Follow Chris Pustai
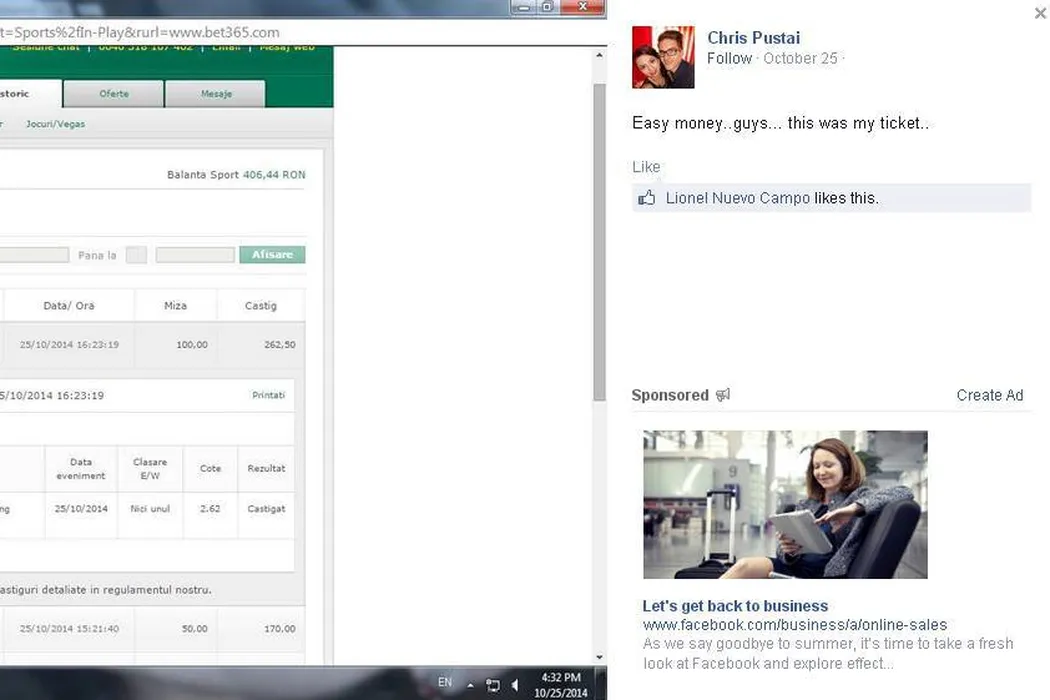The image size is (1050, 700). (729, 59)
